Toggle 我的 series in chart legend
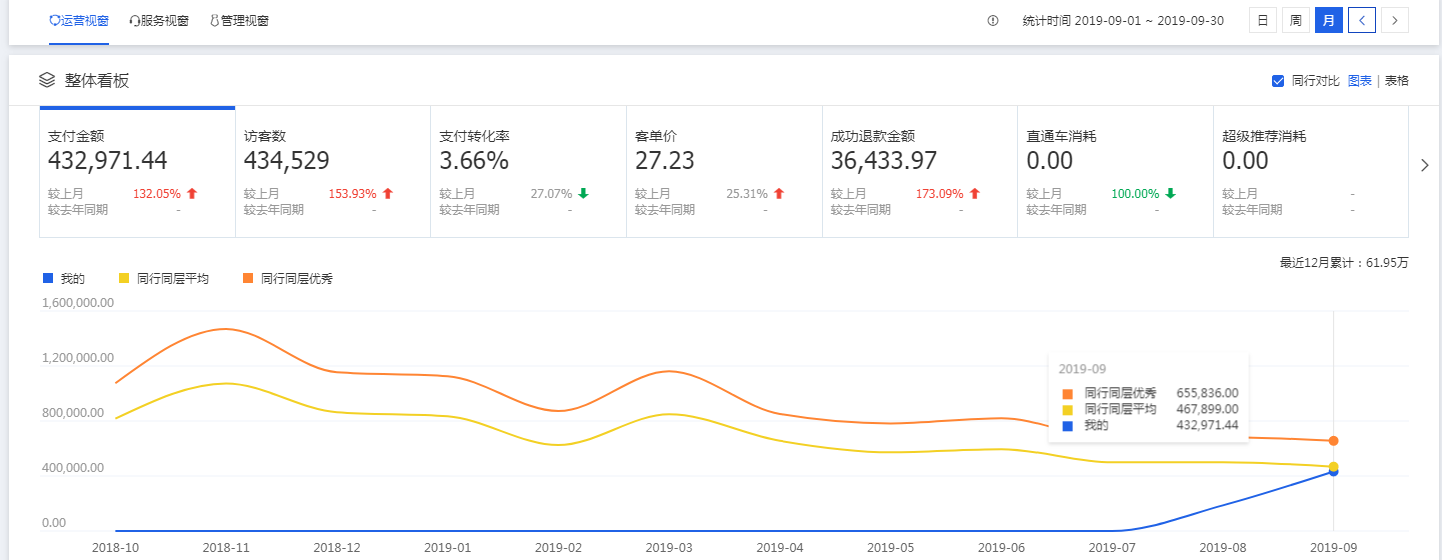Image resolution: width=1442 pixels, height=560 pixels. pos(64,278)
